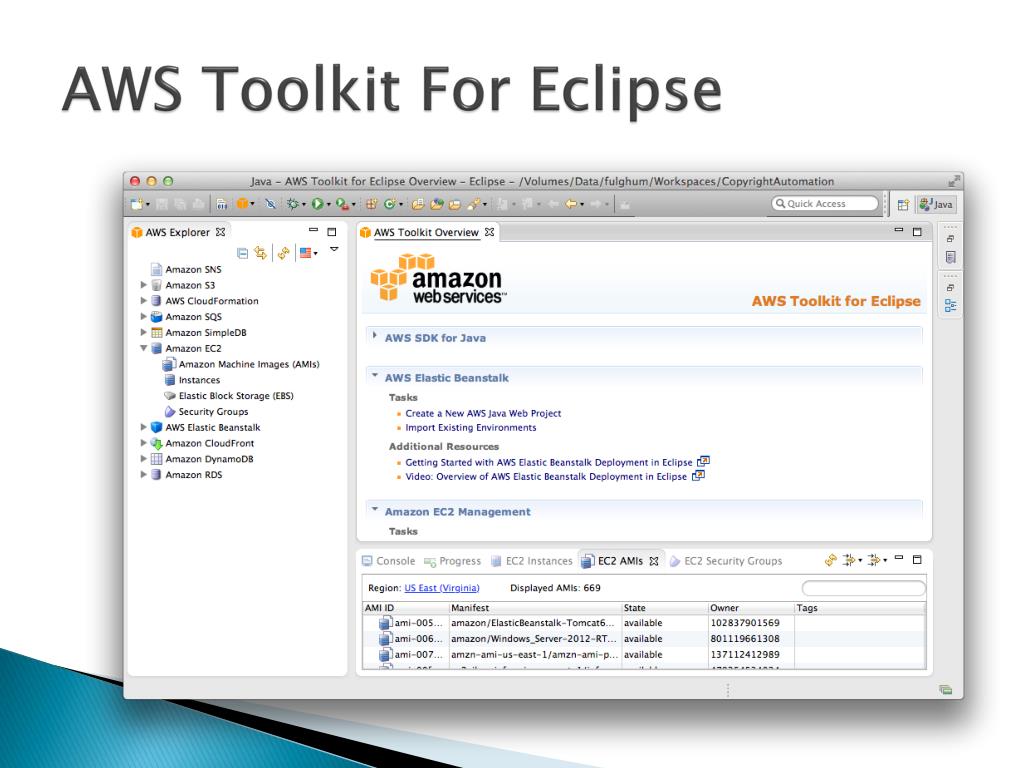The width and height of the screenshot is (1024, 768).
Task: Sort the table by Owner column header
Action: pos(750,608)
